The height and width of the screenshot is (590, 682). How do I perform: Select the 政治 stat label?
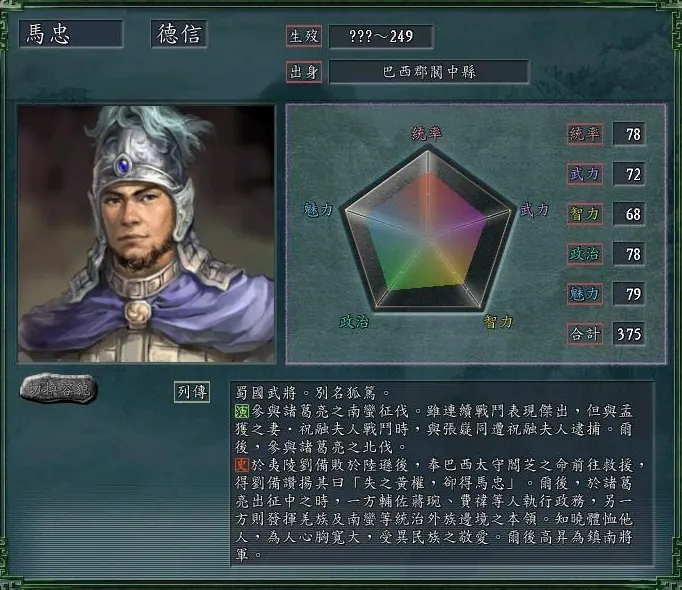pyautogui.click(x=585, y=254)
